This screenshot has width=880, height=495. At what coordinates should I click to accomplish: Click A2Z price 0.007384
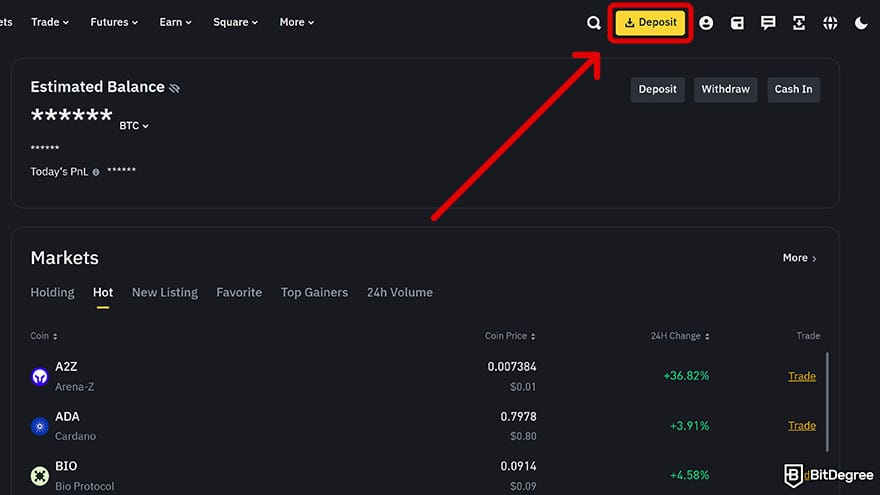(512, 366)
